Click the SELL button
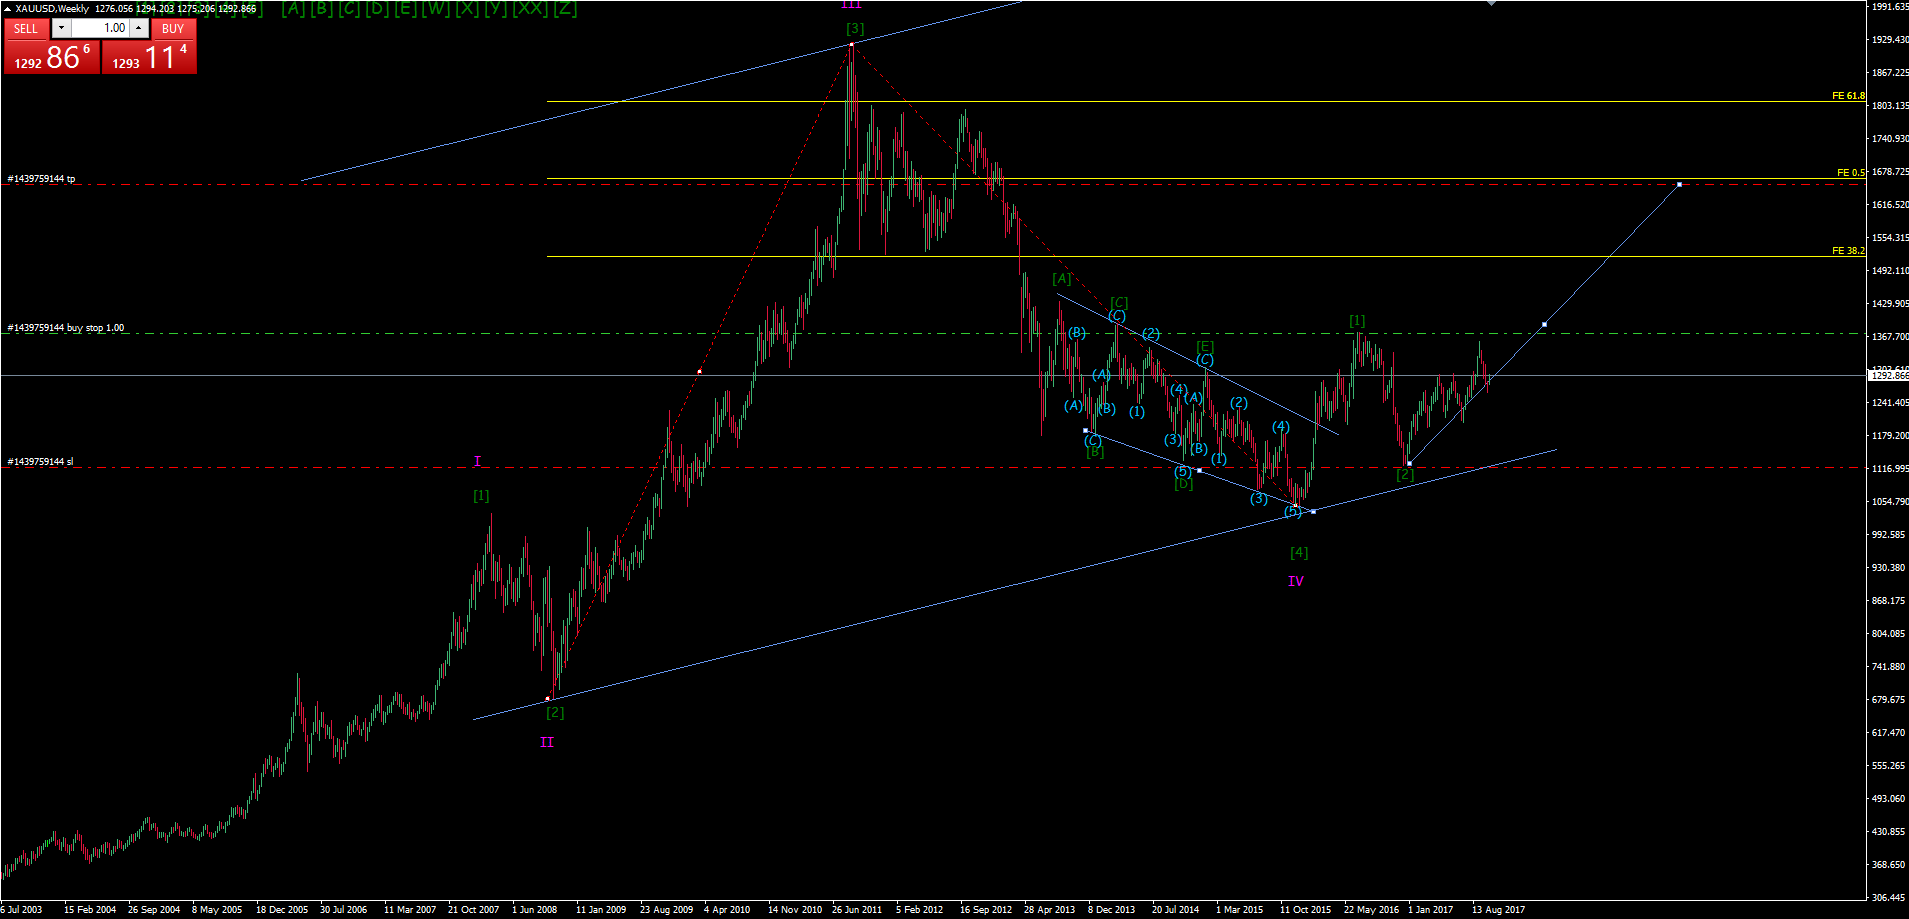Viewport: 1909px width, 919px height. click(26, 28)
